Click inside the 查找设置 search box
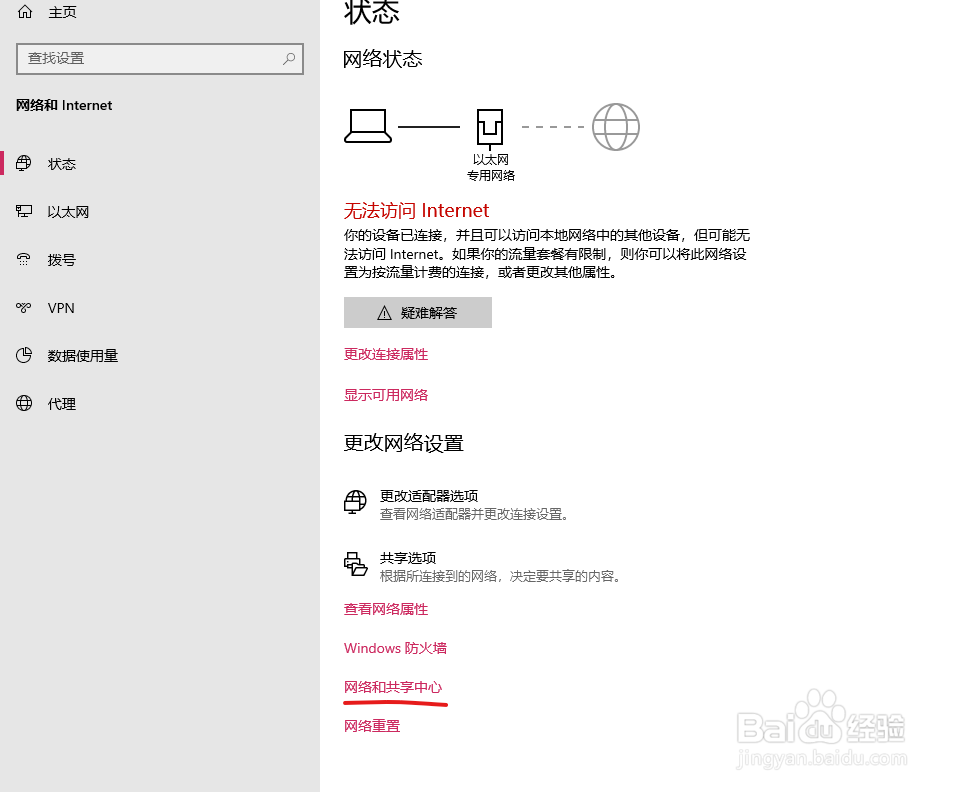The width and height of the screenshot is (961, 792). coord(160,59)
